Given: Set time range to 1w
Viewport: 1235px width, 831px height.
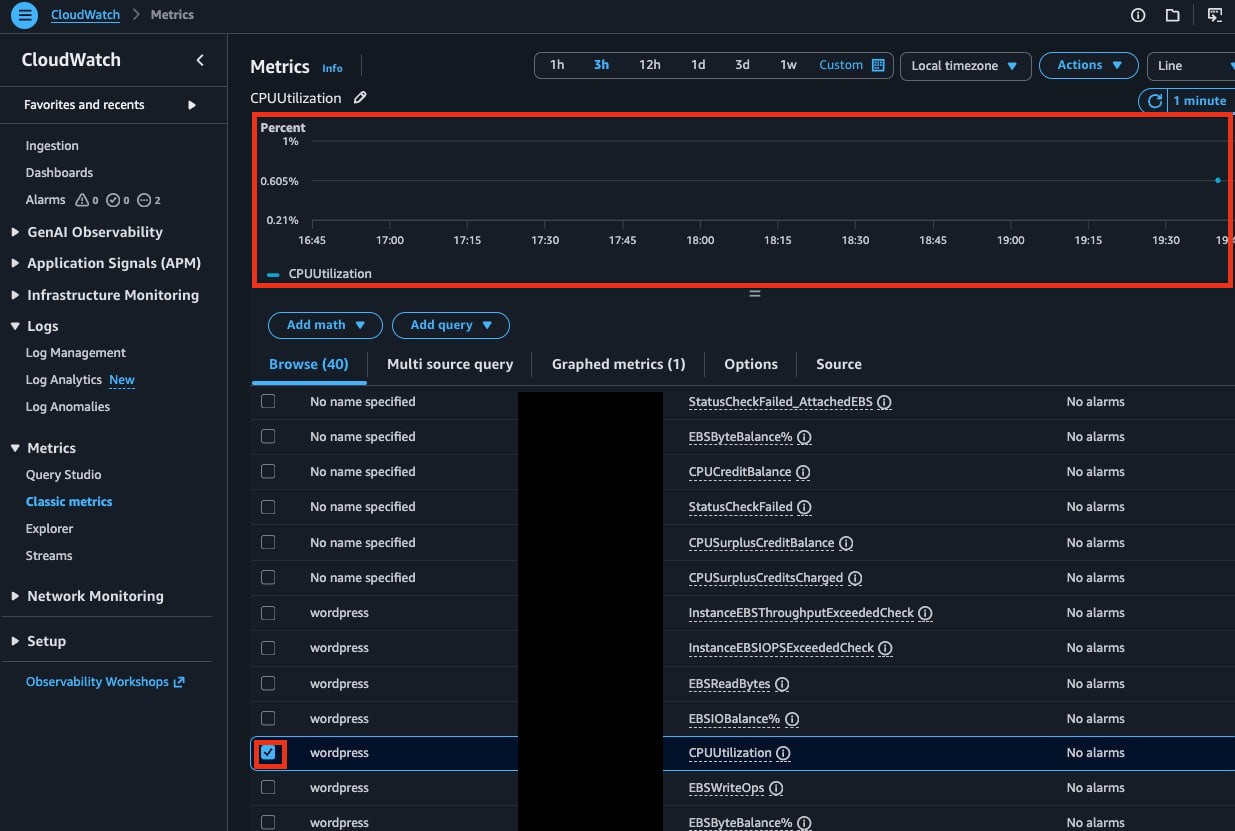Looking at the screenshot, I should 788,65.
